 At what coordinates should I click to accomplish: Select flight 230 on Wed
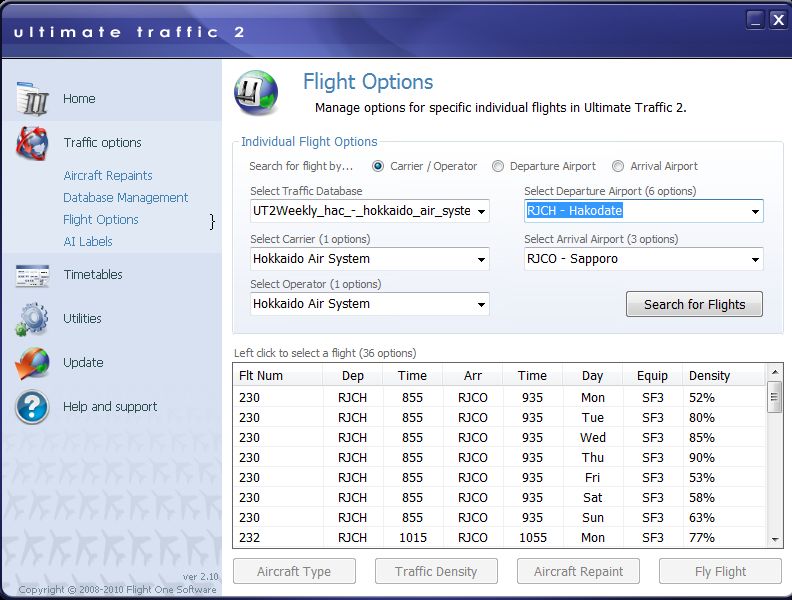500,438
